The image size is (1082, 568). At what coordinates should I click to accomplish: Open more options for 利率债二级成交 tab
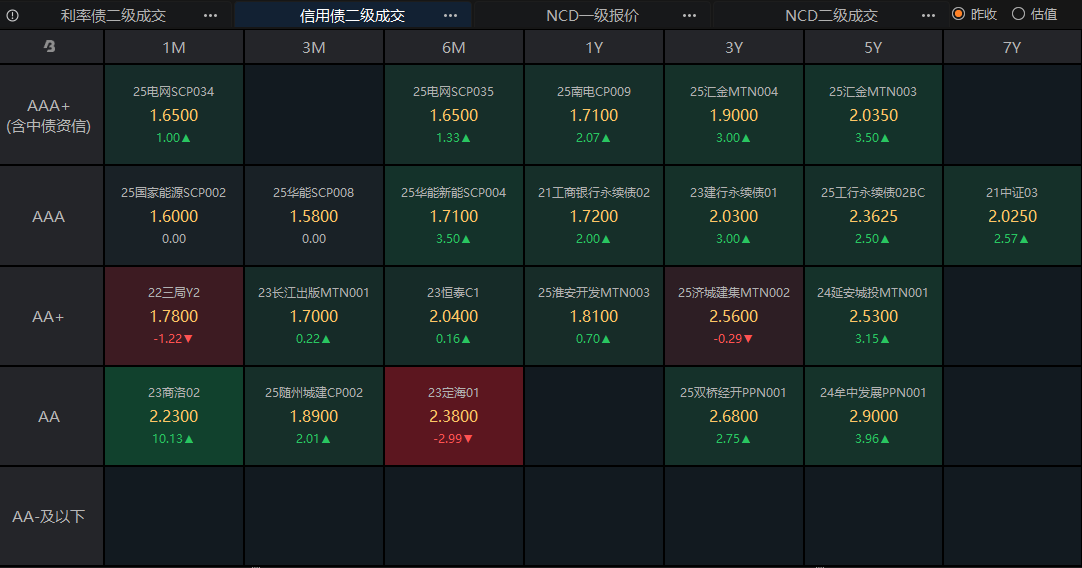pos(210,15)
